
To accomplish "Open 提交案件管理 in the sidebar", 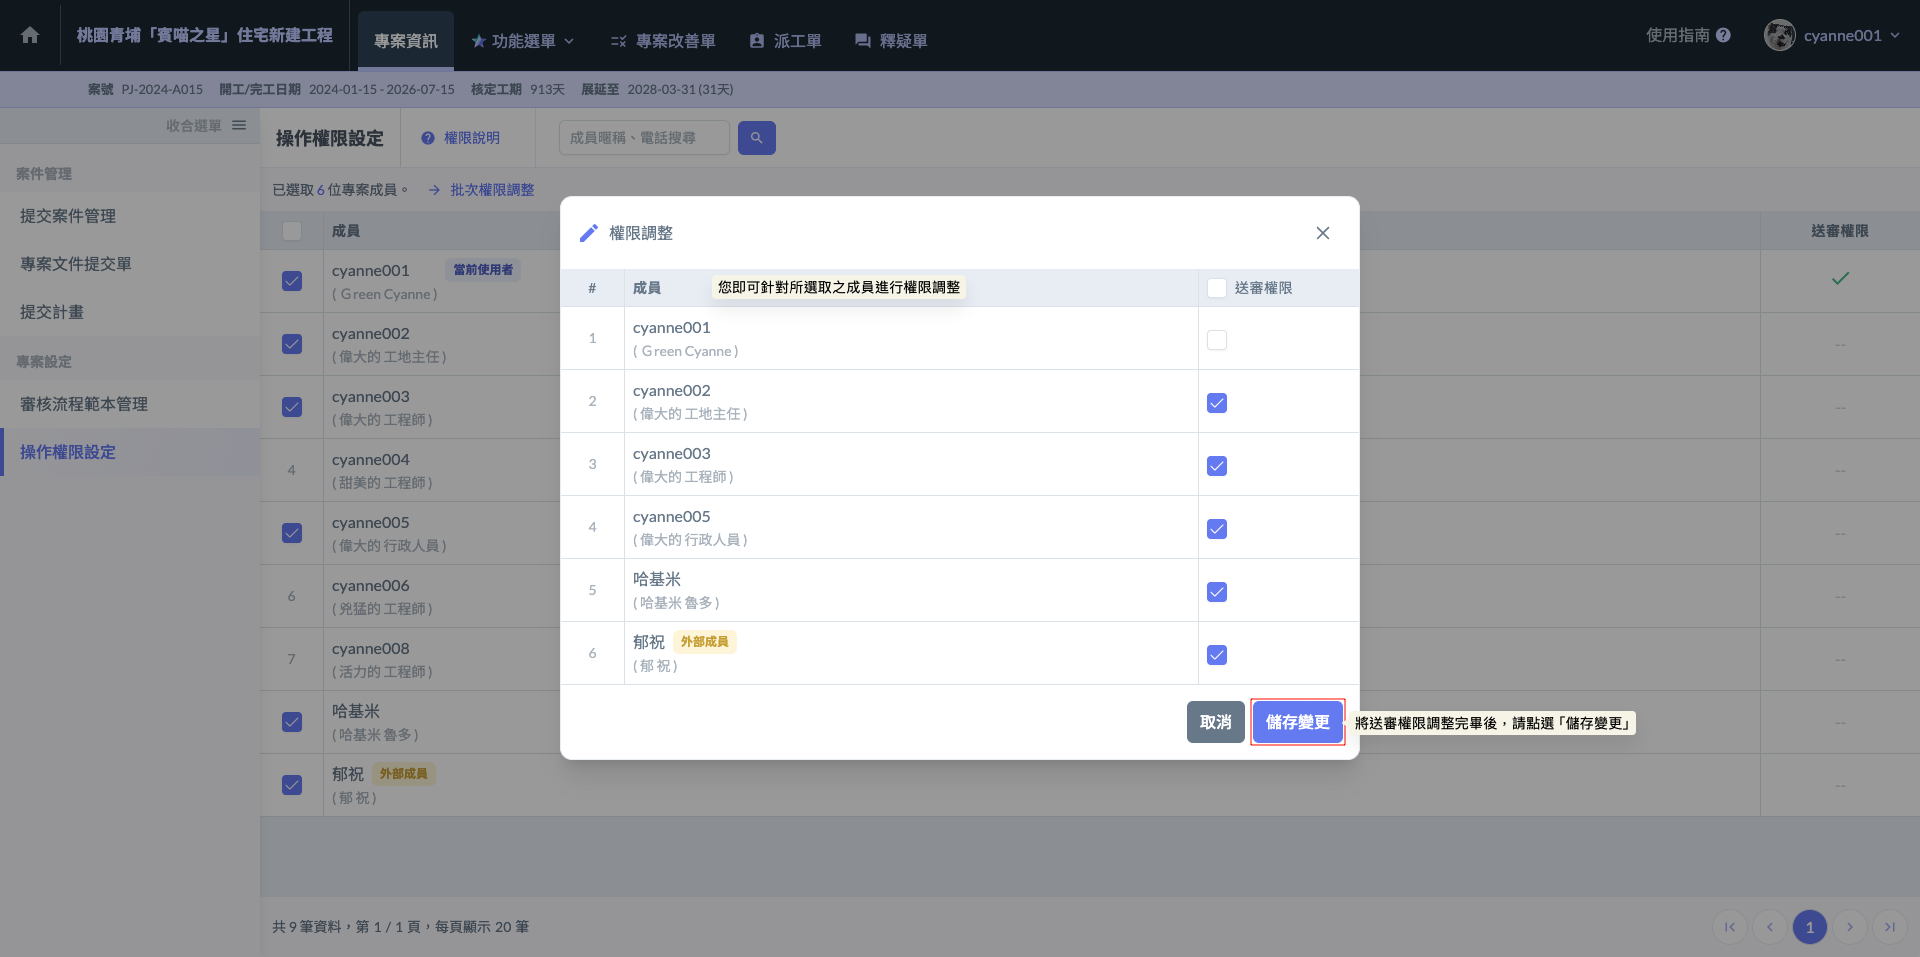I will (x=130, y=216).
